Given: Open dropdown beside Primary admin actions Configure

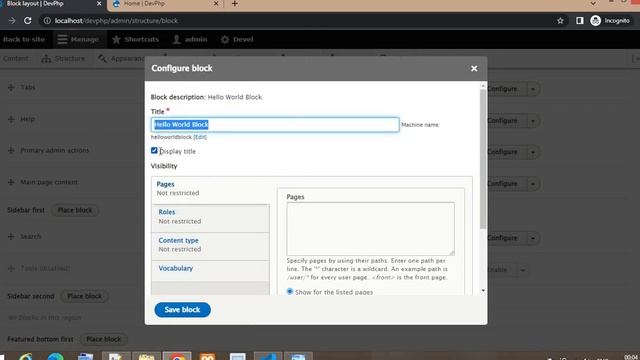Looking at the screenshot, I should pyautogui.click(x=533, y=152).
